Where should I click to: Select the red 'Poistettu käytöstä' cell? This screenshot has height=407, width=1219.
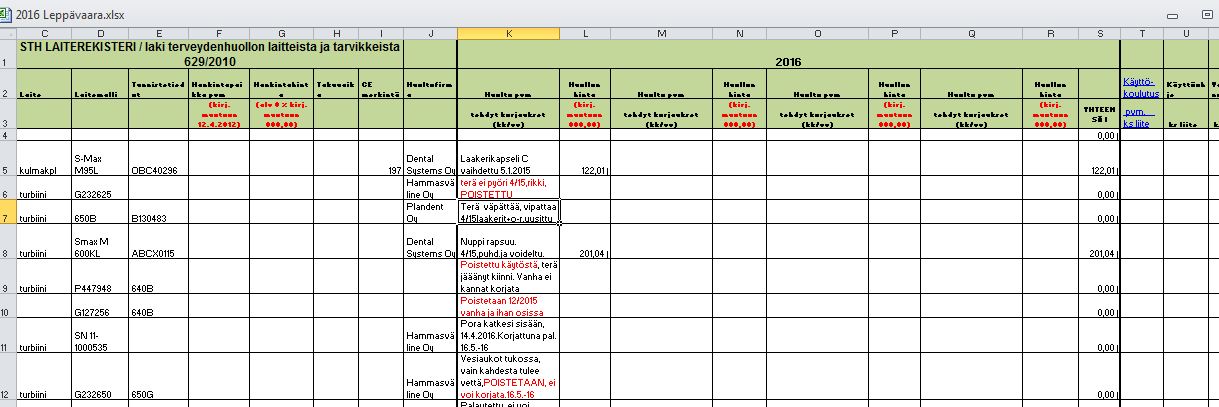pos(508,277)
